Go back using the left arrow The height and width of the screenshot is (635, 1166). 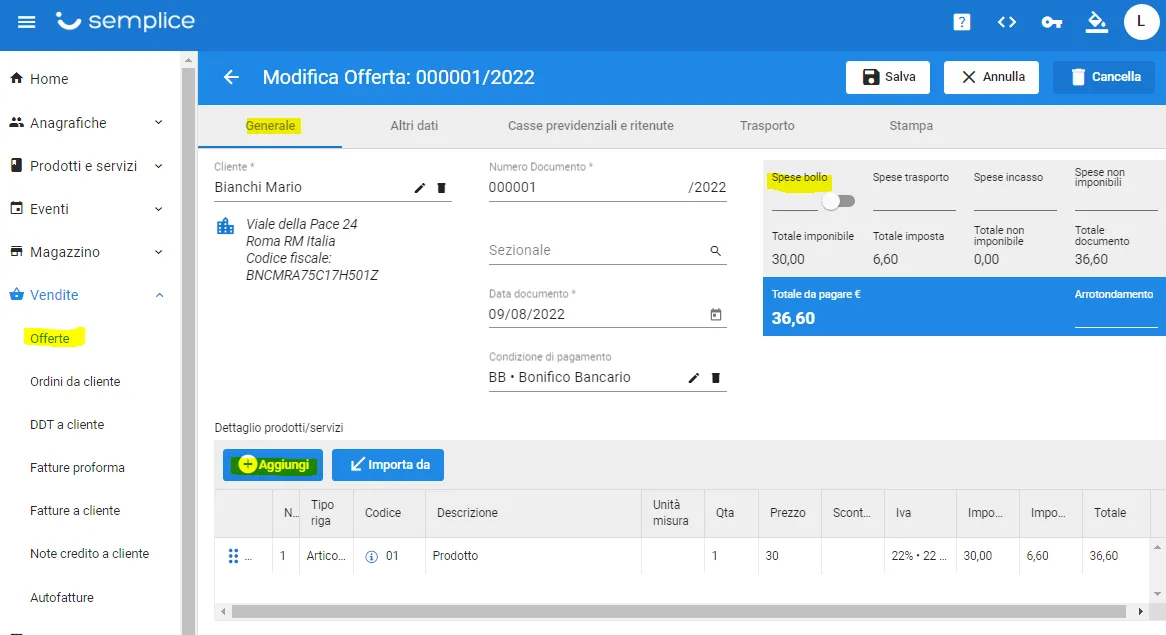click(x=231, y=77)
